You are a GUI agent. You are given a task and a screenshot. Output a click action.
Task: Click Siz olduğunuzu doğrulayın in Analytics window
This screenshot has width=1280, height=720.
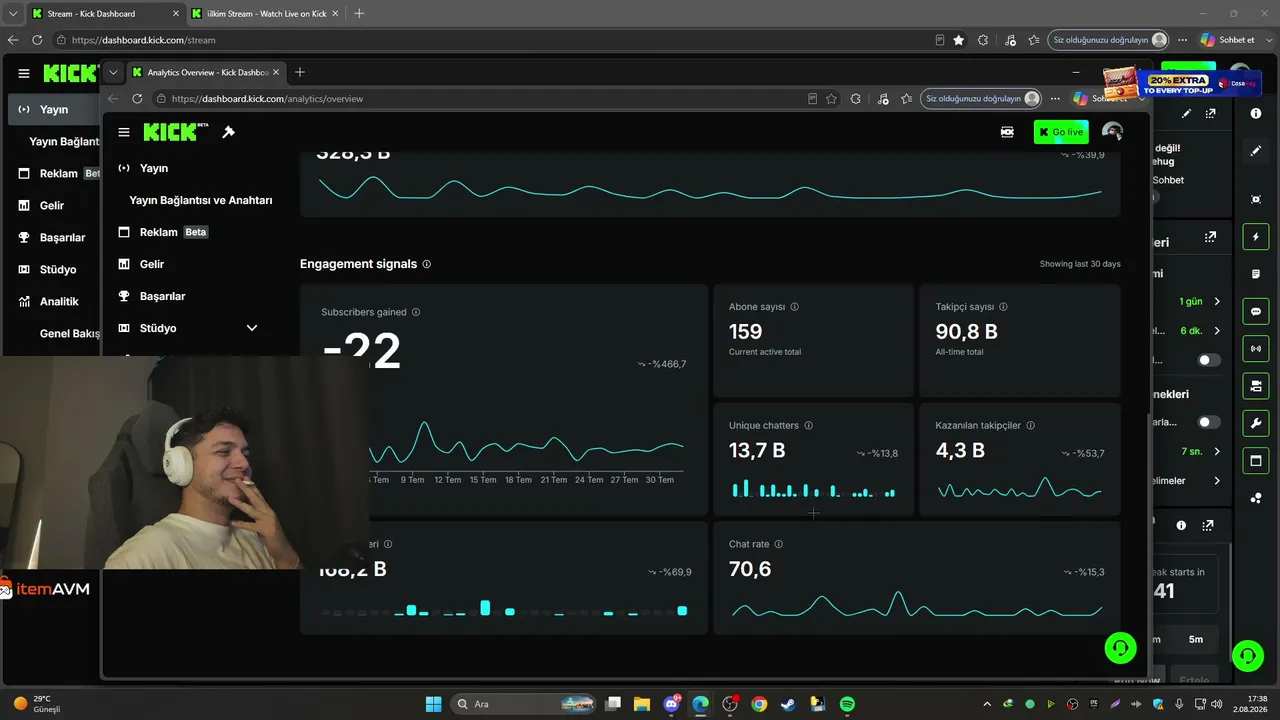(981, 99)
